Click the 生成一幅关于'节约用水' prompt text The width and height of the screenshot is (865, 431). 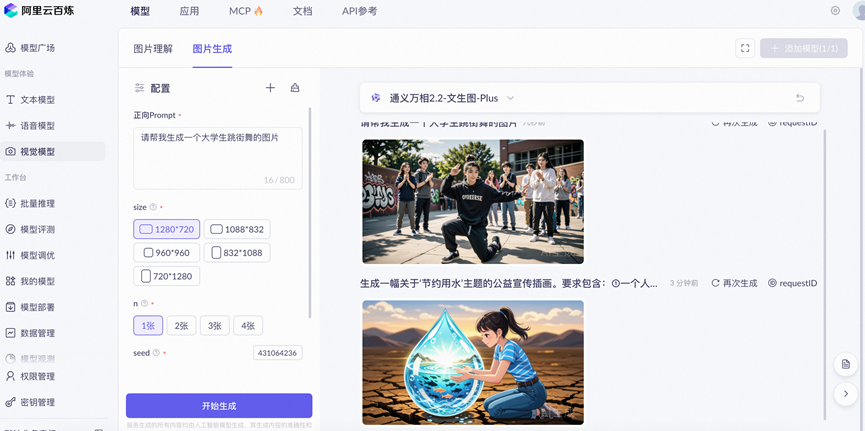point(509,283)
